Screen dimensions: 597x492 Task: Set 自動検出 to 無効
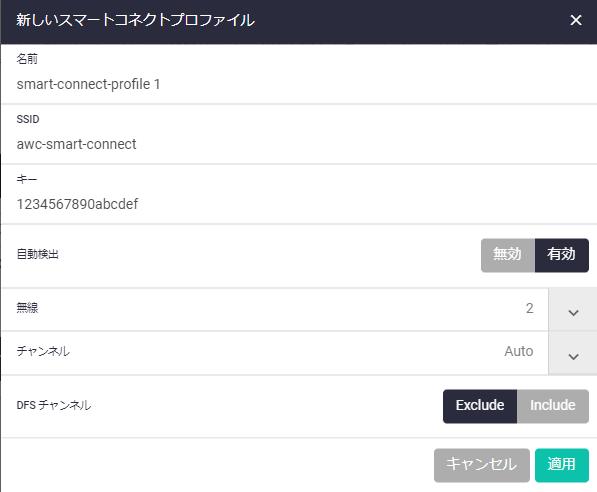coord(508,255)
